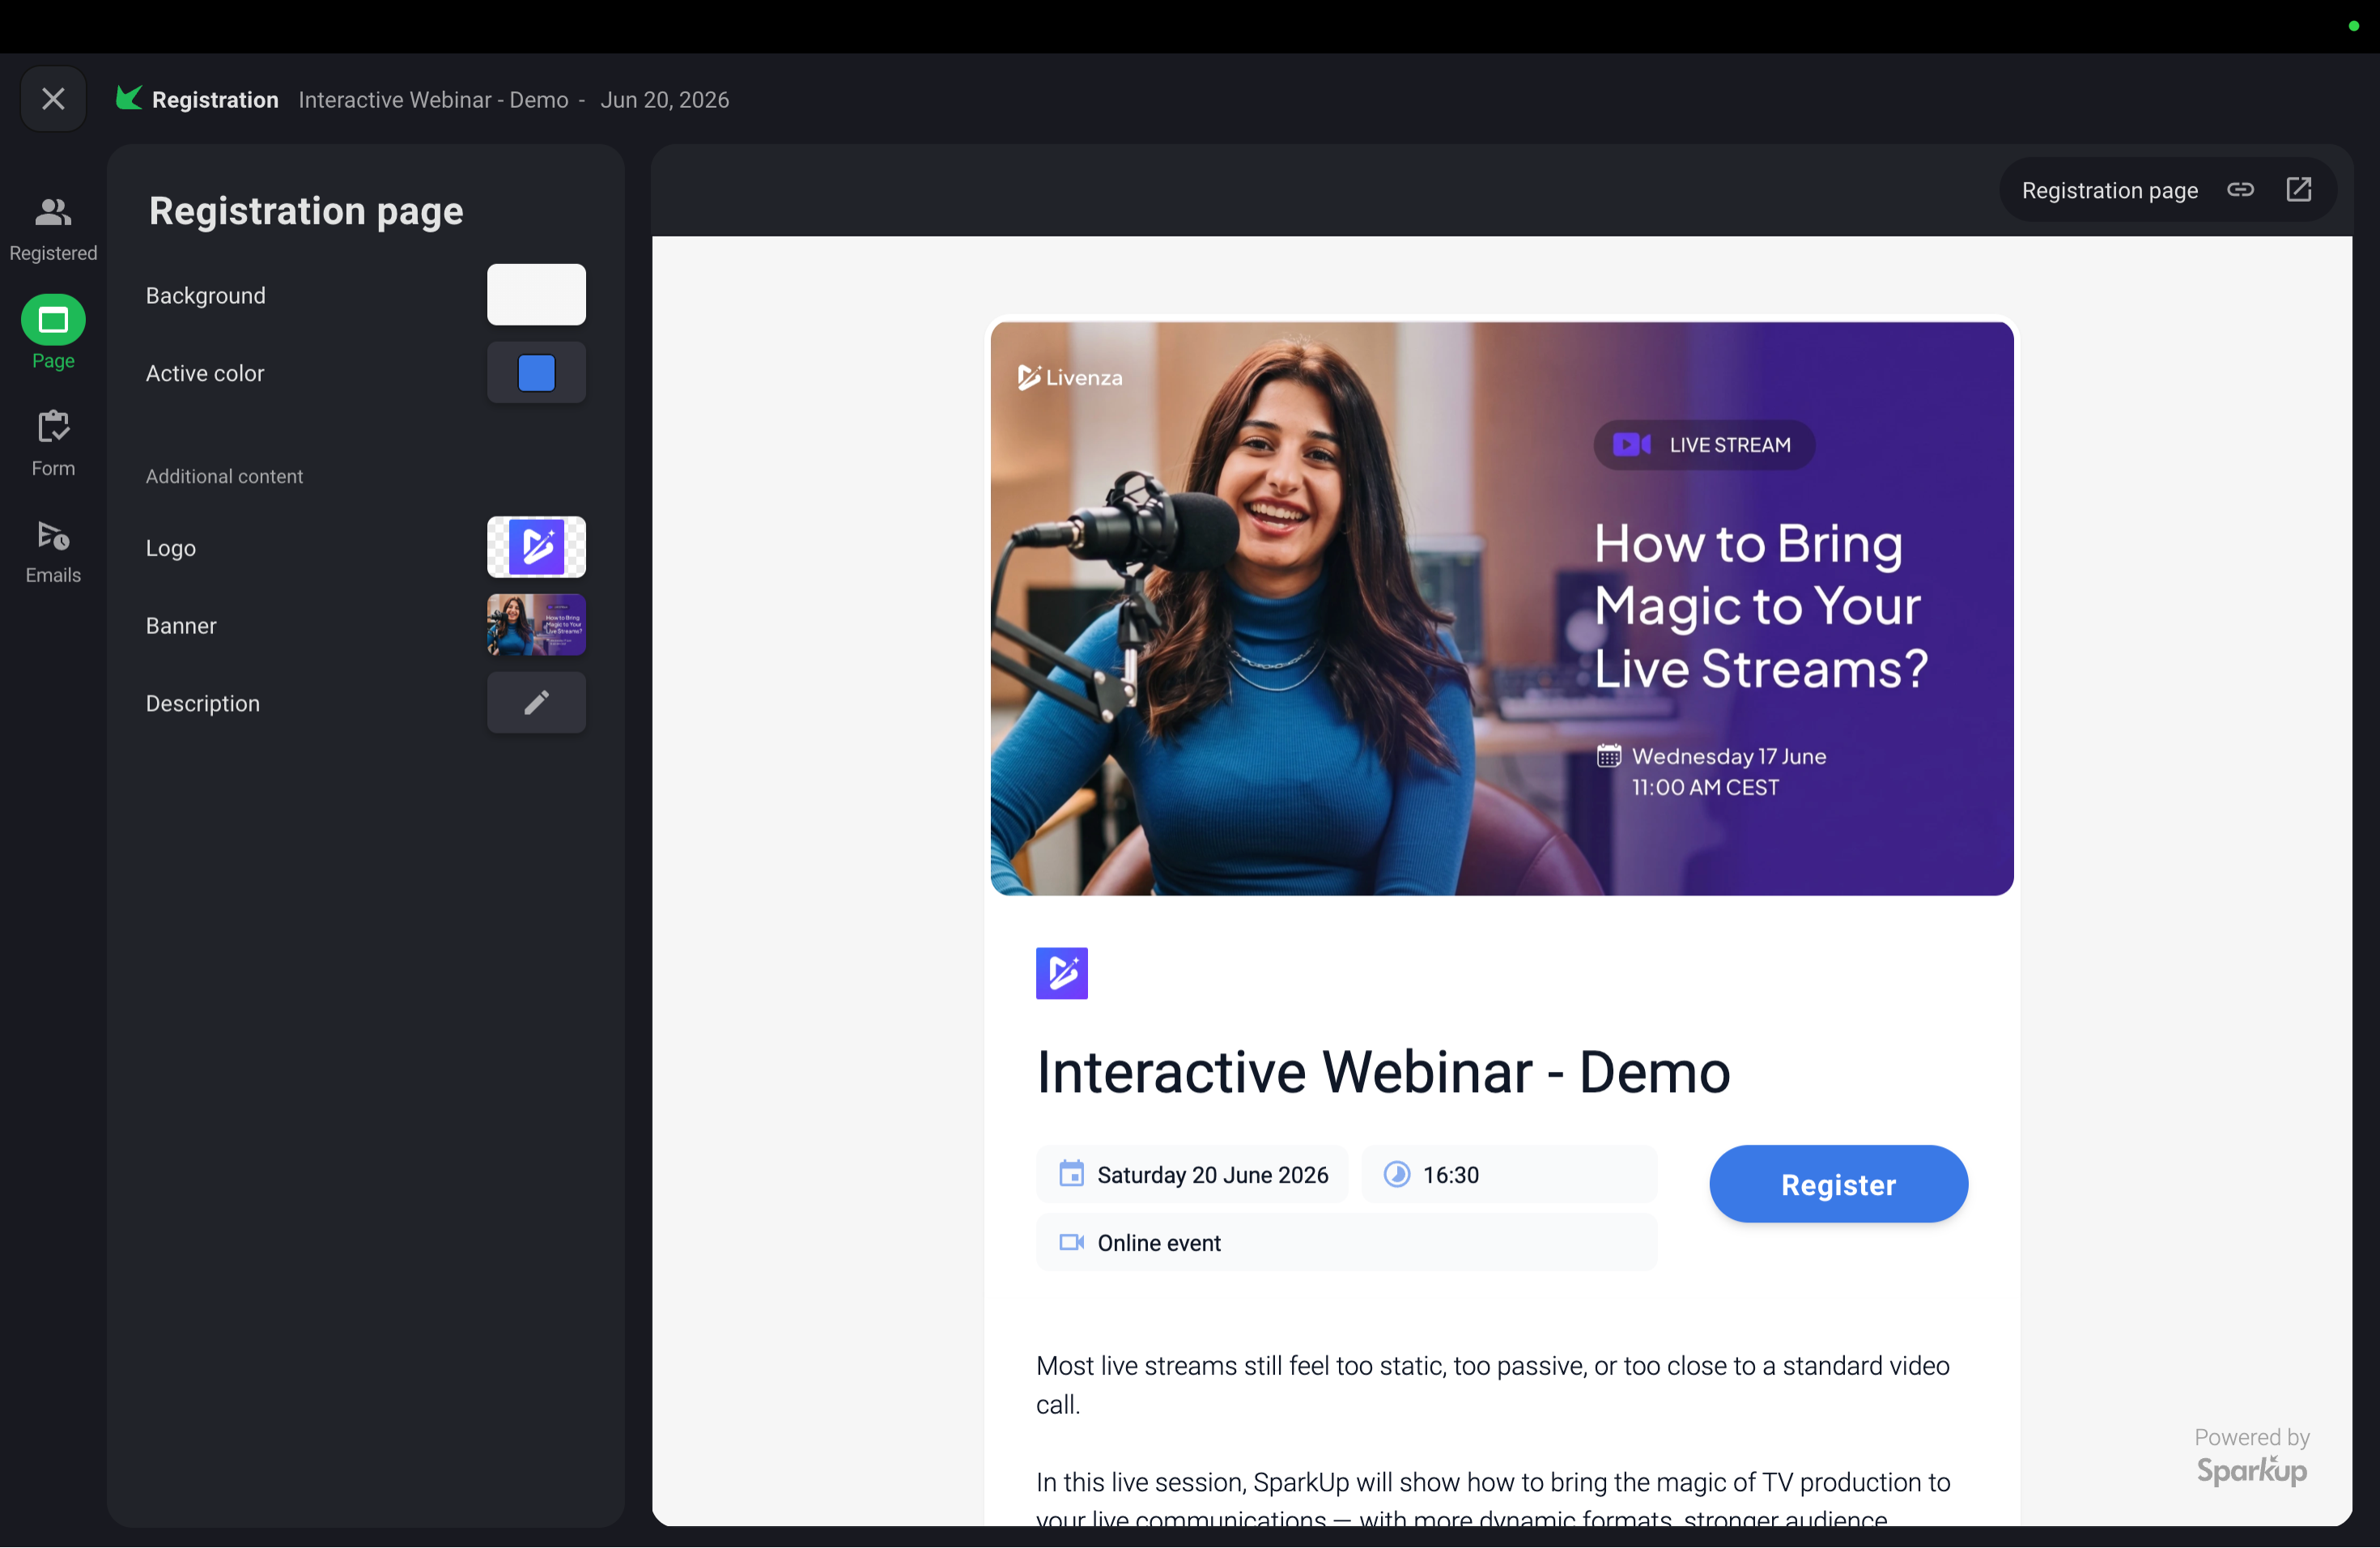
Task: Click the Registration page label top right
Action: coord(2109,190)
